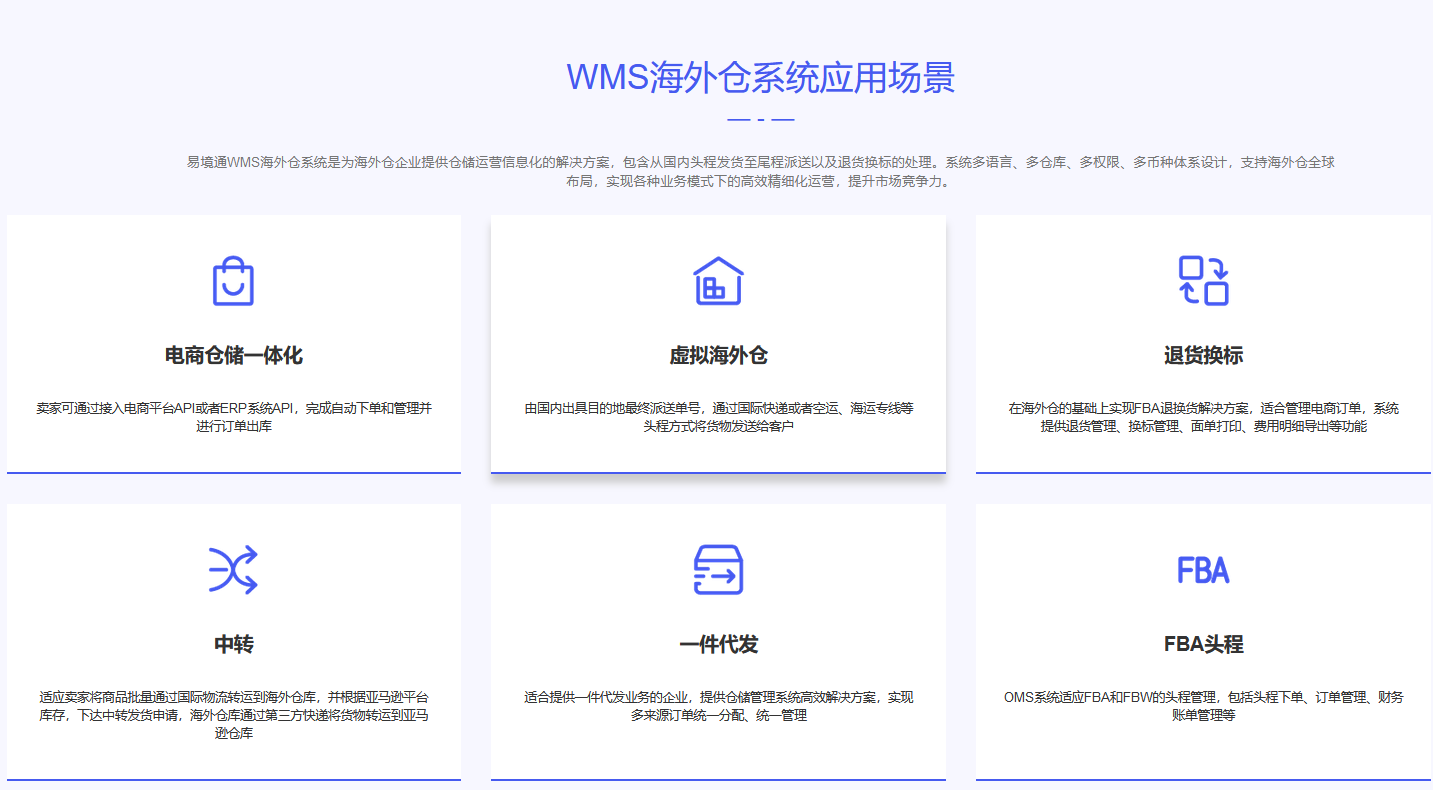The image size is (1433, 790).
Task: Click the swap squares icon above 退货换标
Action: (1203, 281)
